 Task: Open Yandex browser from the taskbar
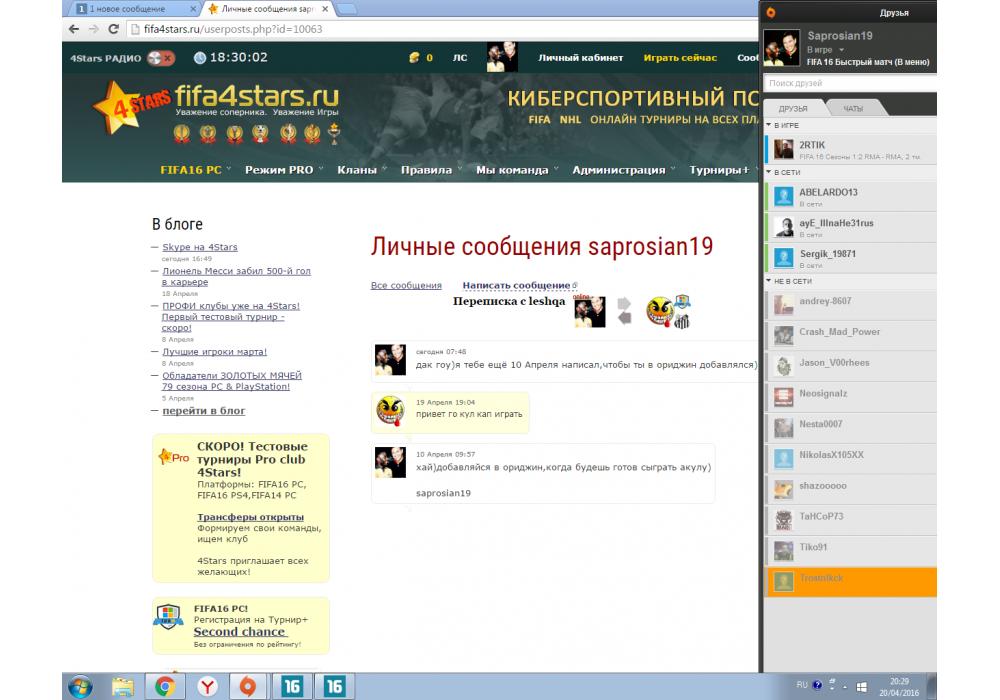pos(205,686)
